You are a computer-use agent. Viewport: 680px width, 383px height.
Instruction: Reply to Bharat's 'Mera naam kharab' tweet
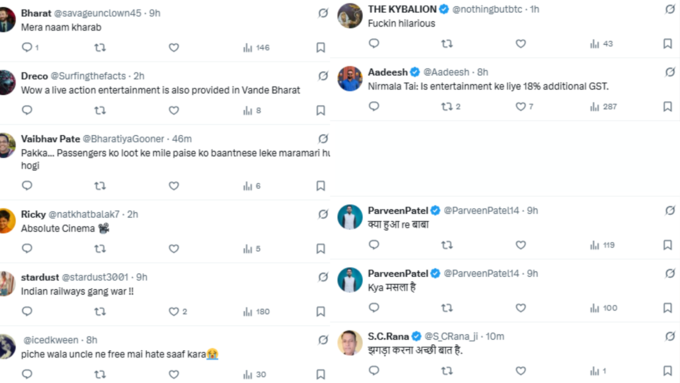[29, 47]
